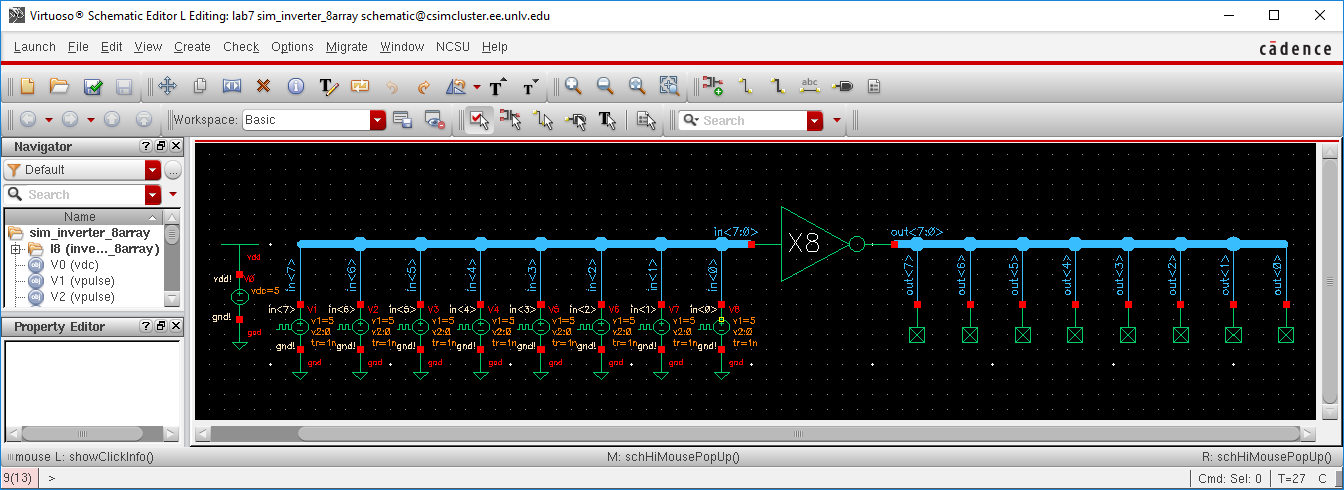Viewport: 1344px width, 490px height.
Task: Open the Create menu
Action: tap(192, 47)
